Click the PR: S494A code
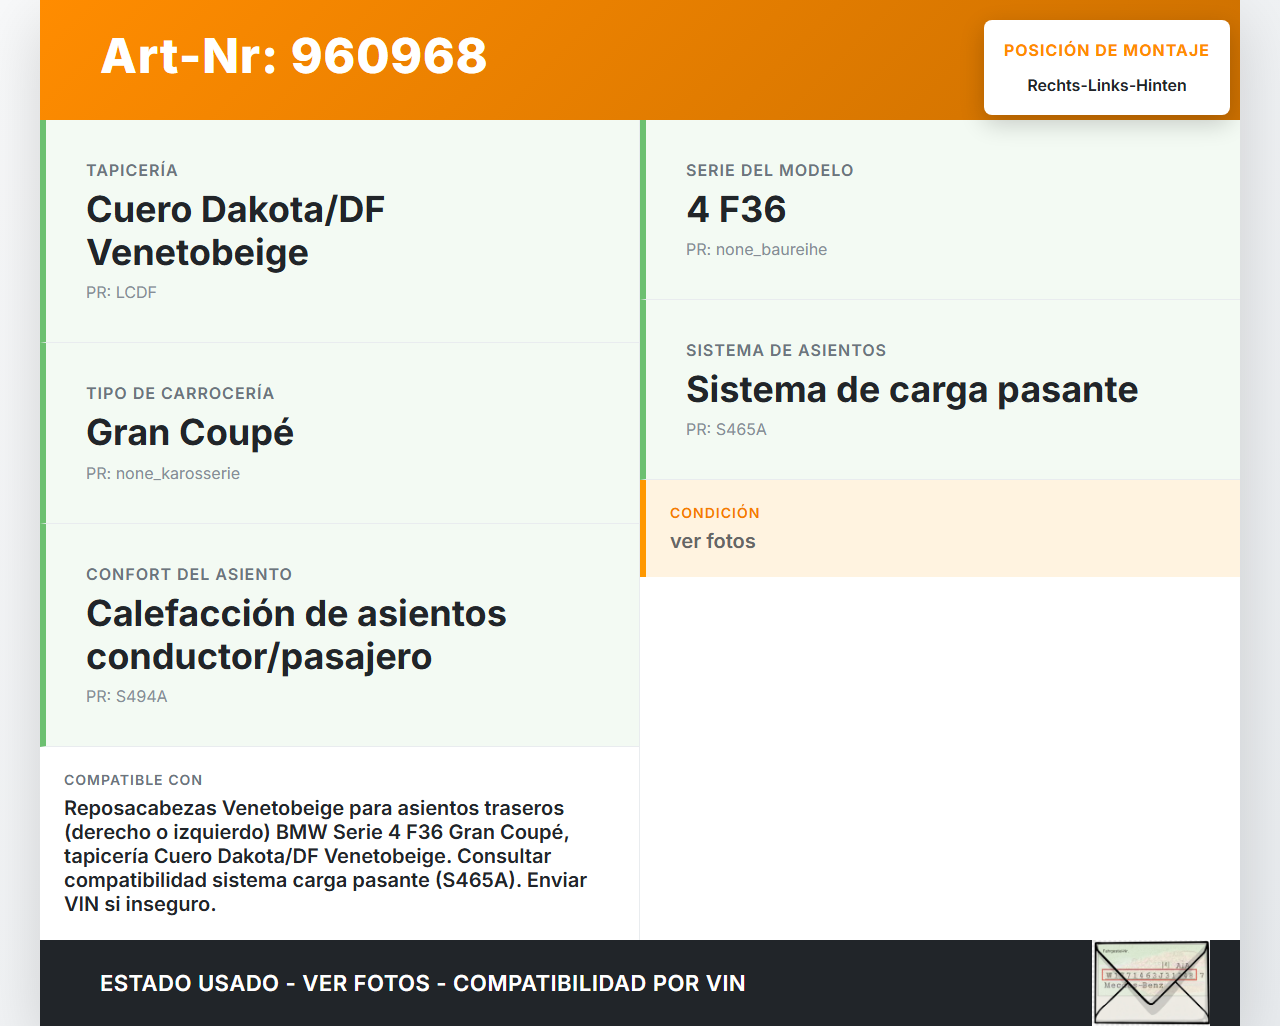The image size is (1280, 1026). click(x=127, y=696)
